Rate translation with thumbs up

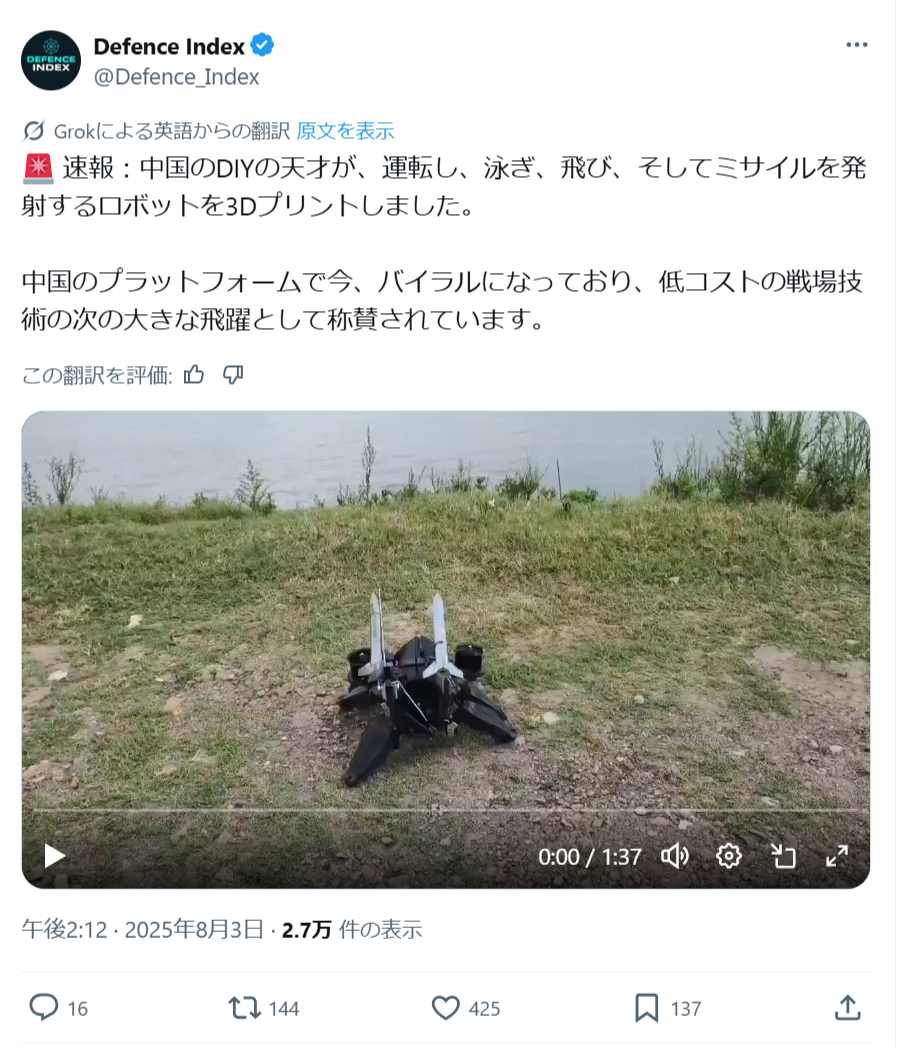194,375
